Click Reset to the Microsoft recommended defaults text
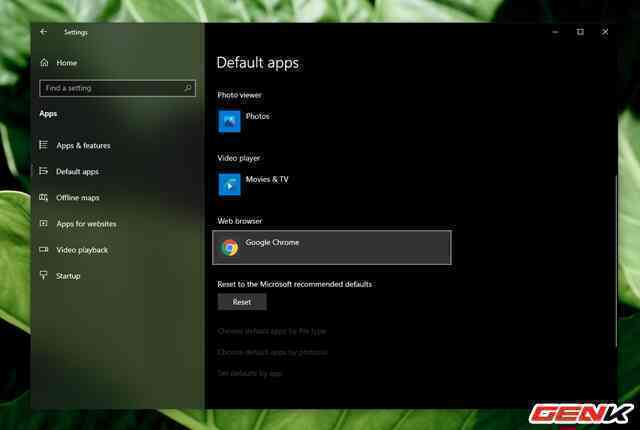This screenshot has width=640, height=430. pos(294,284)
